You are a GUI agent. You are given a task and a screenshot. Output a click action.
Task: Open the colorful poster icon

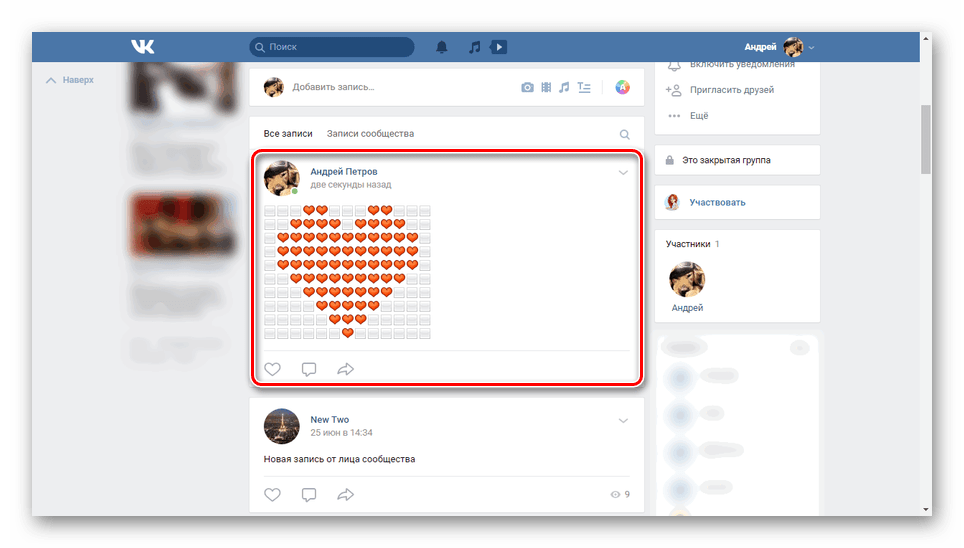click(622, 87)
